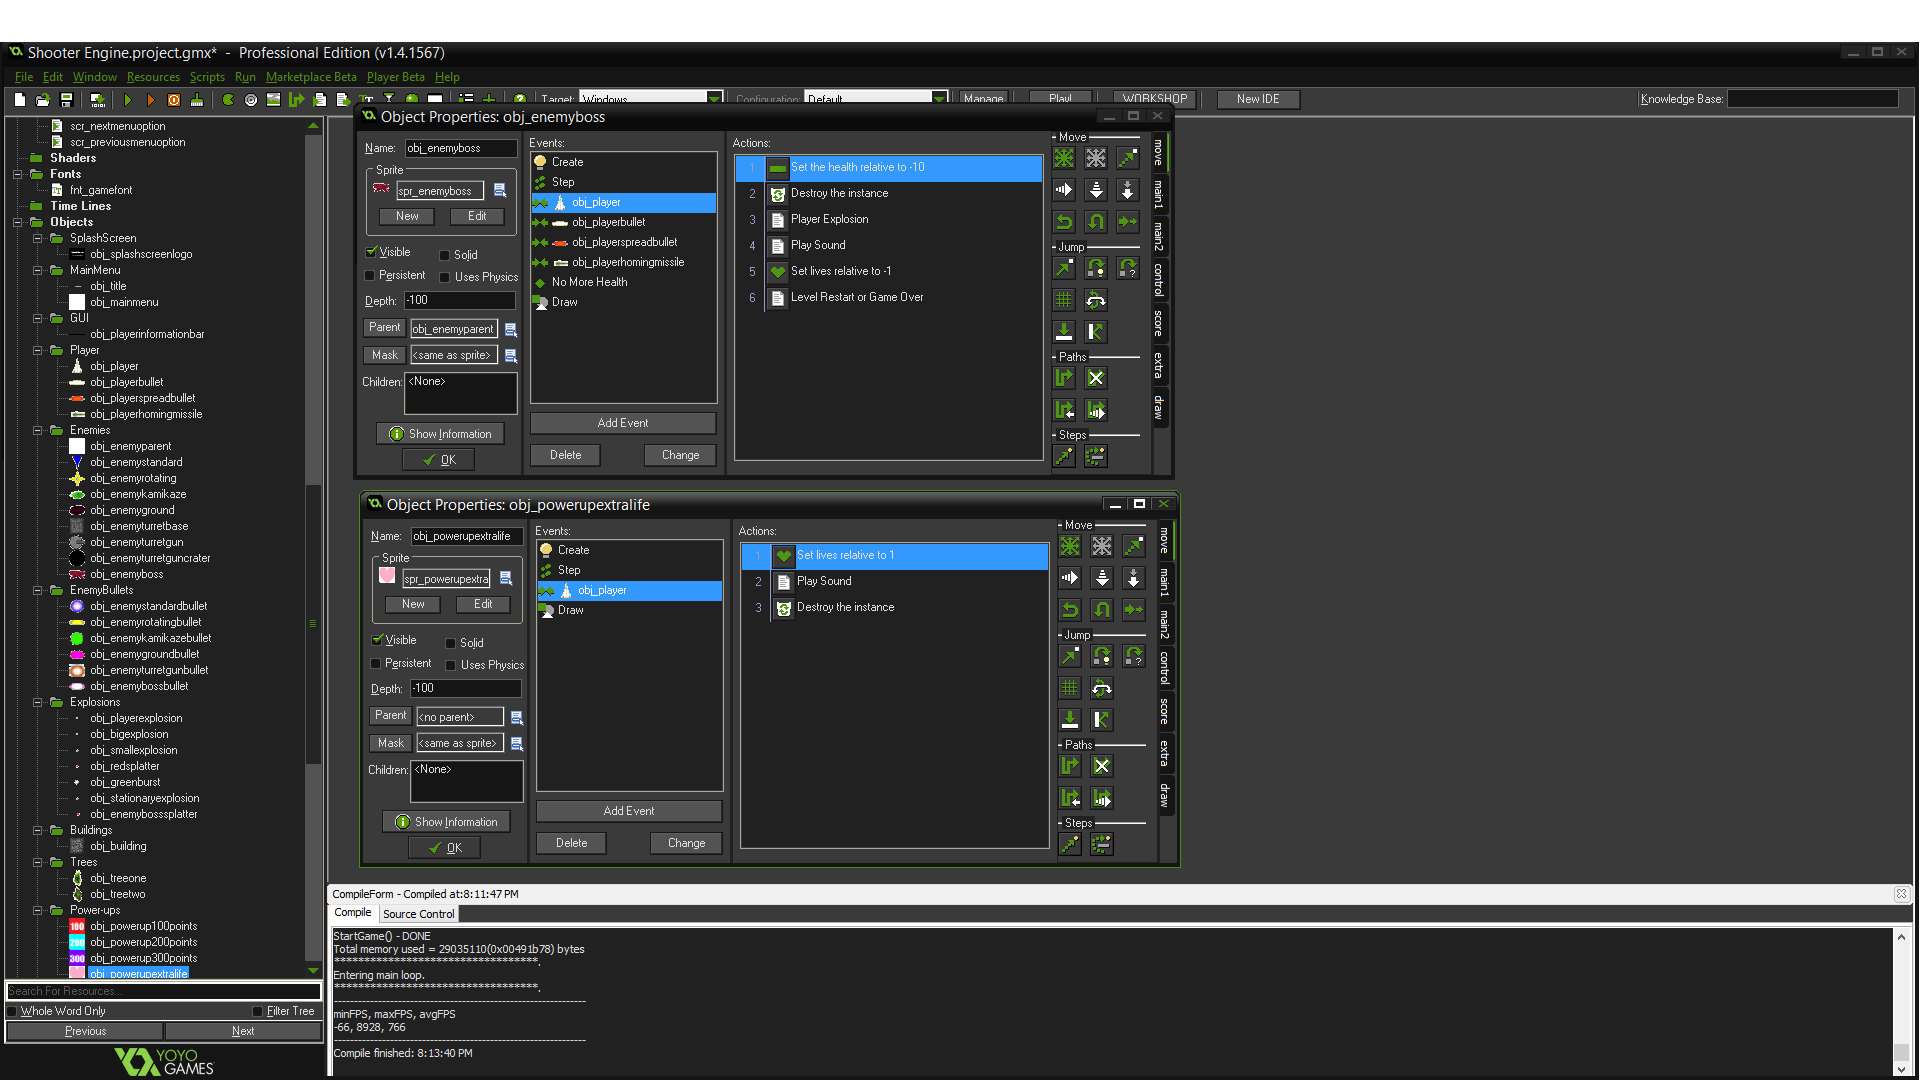Open the Resources menu
Viewport: 1920px width, 1080px height.
click(x=152, y=77)
